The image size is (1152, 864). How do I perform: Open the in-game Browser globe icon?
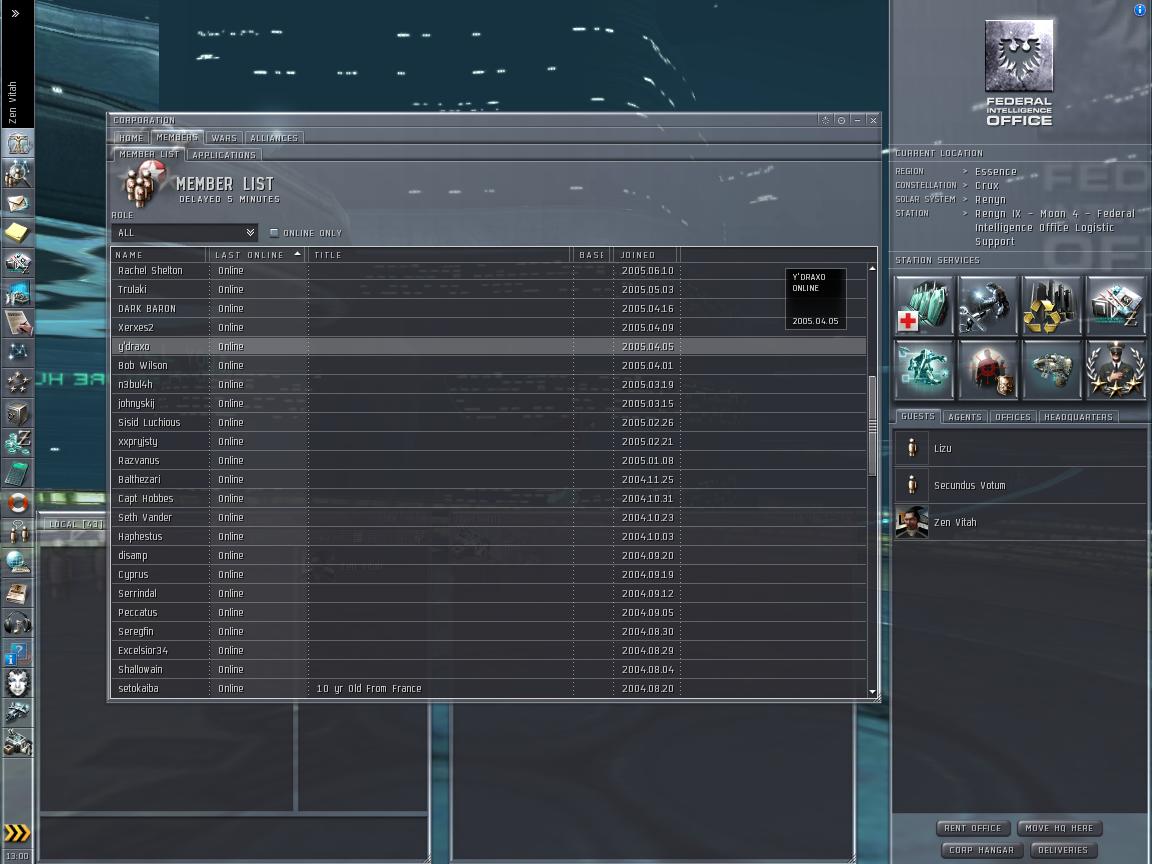point(18,563)
